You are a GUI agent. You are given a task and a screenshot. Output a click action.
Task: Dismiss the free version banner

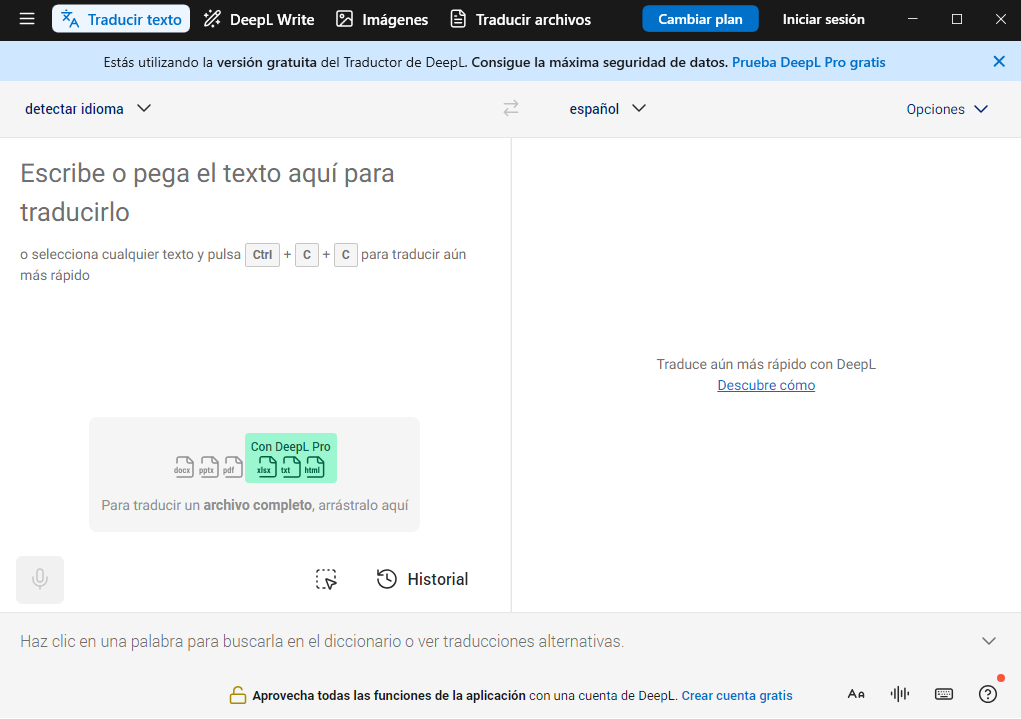click(x=999, y=61)
